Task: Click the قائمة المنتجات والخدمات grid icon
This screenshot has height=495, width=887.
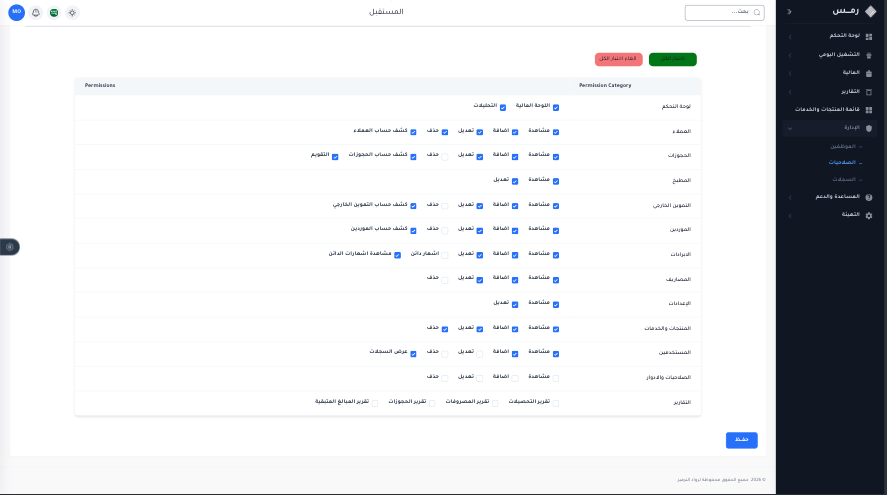Action: click(x=869, y=110)
